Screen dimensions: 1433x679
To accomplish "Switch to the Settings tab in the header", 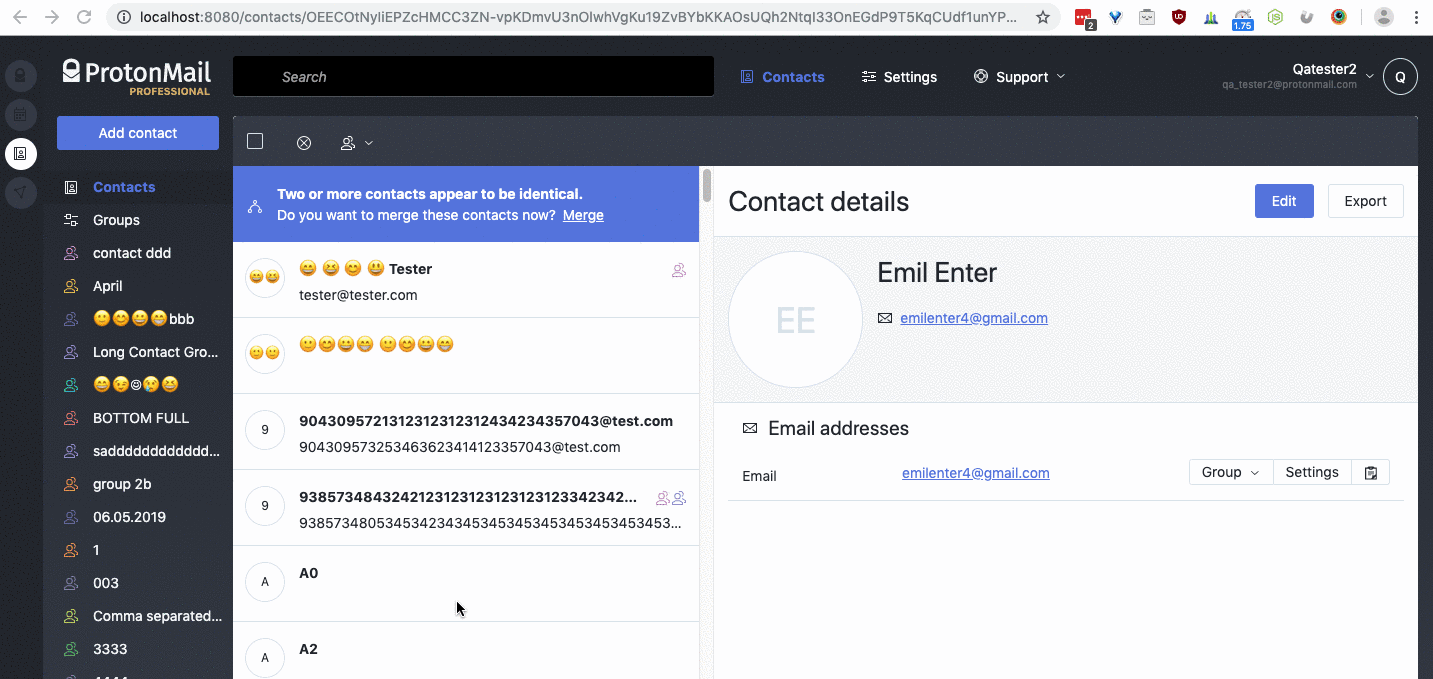I will point(899,76).
